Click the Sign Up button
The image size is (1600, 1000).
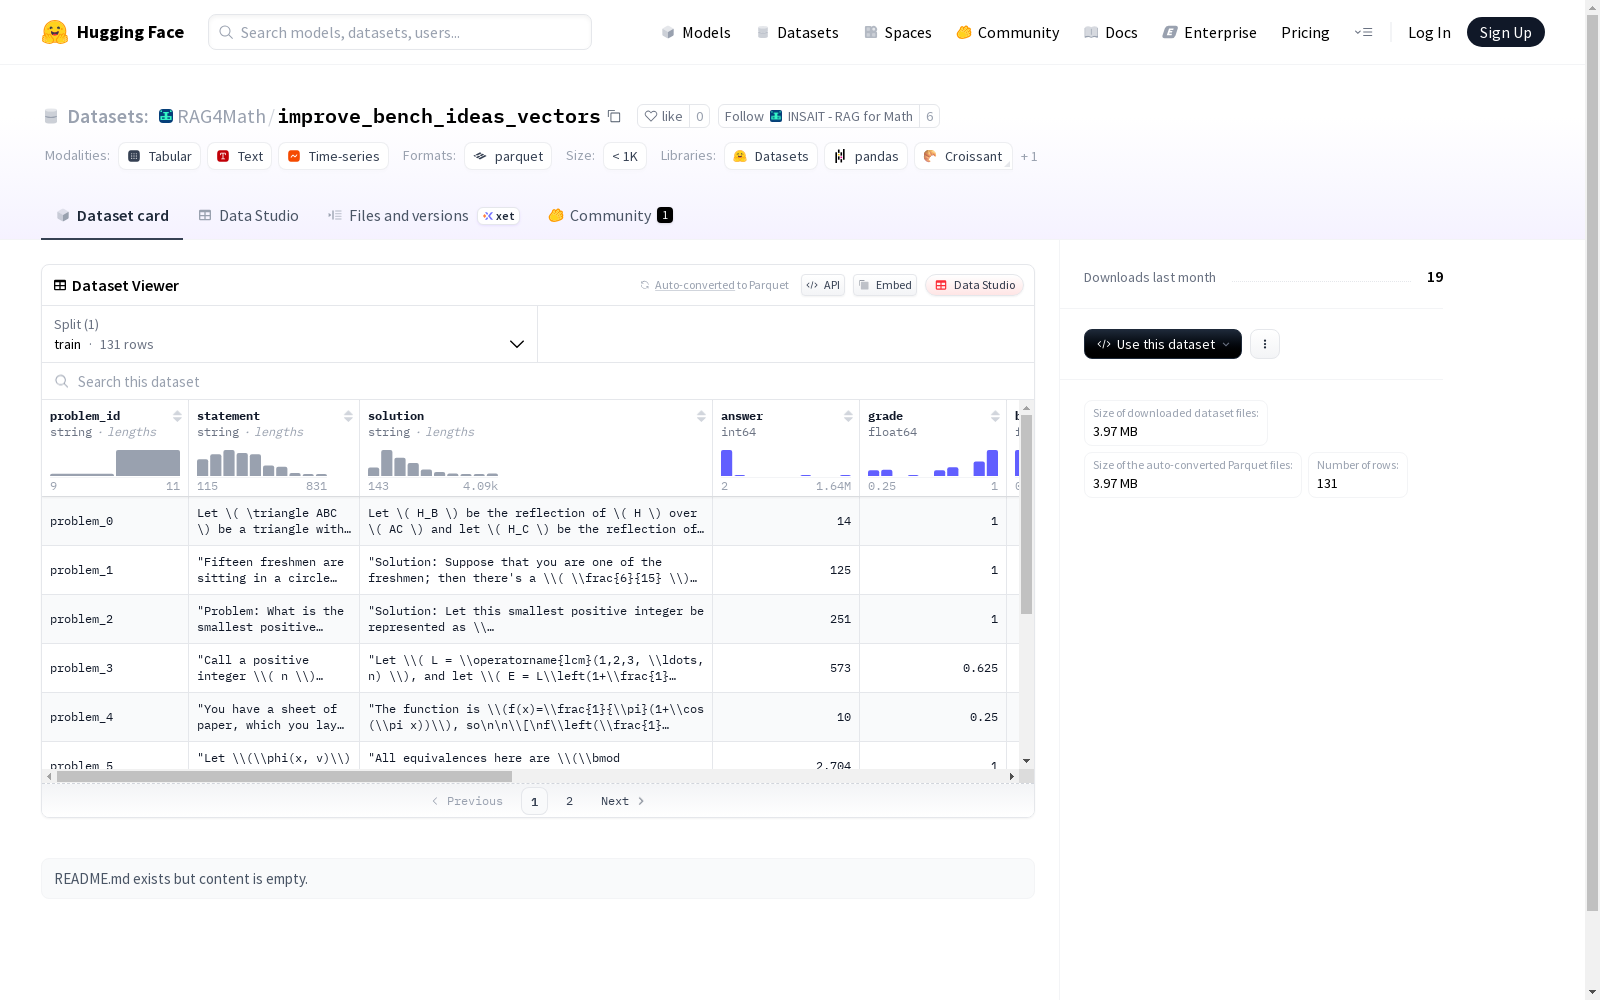tap(1505, 32)
